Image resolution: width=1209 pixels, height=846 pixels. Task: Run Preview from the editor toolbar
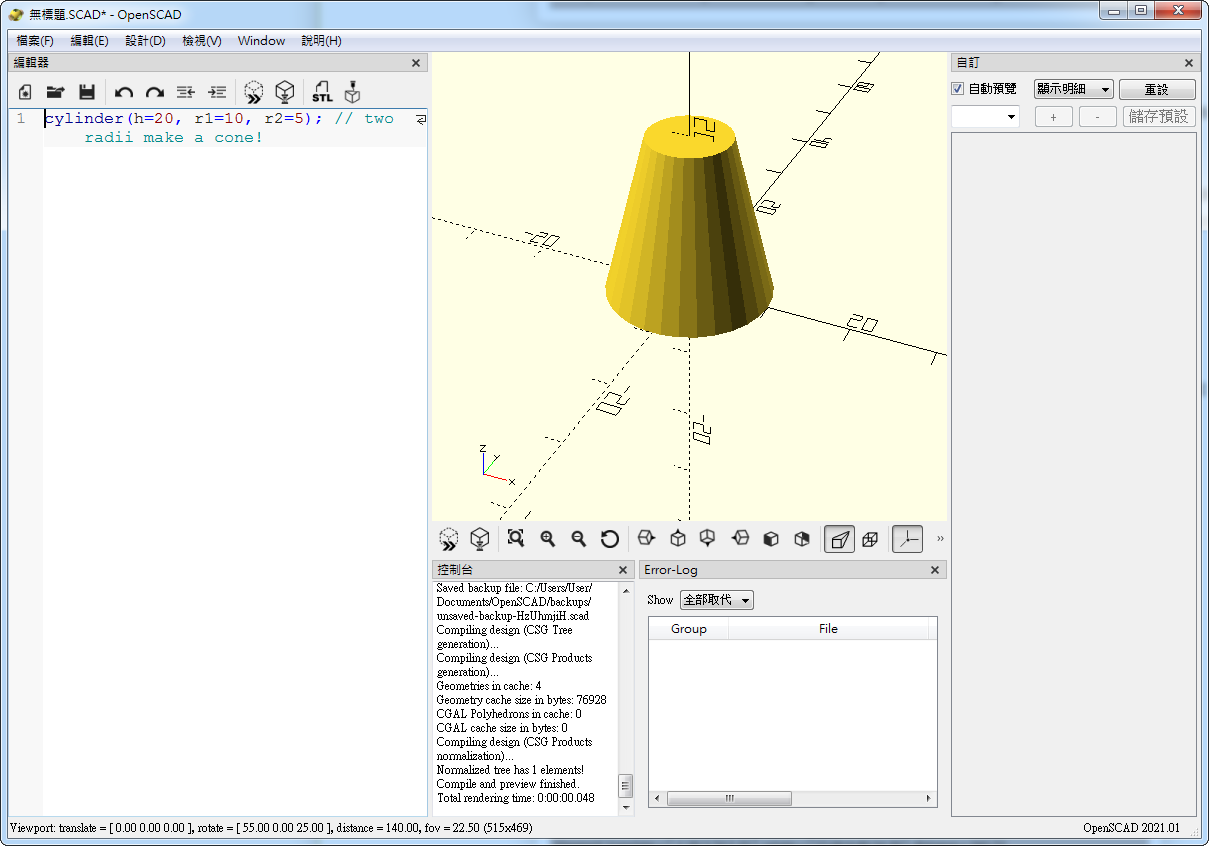254,92
